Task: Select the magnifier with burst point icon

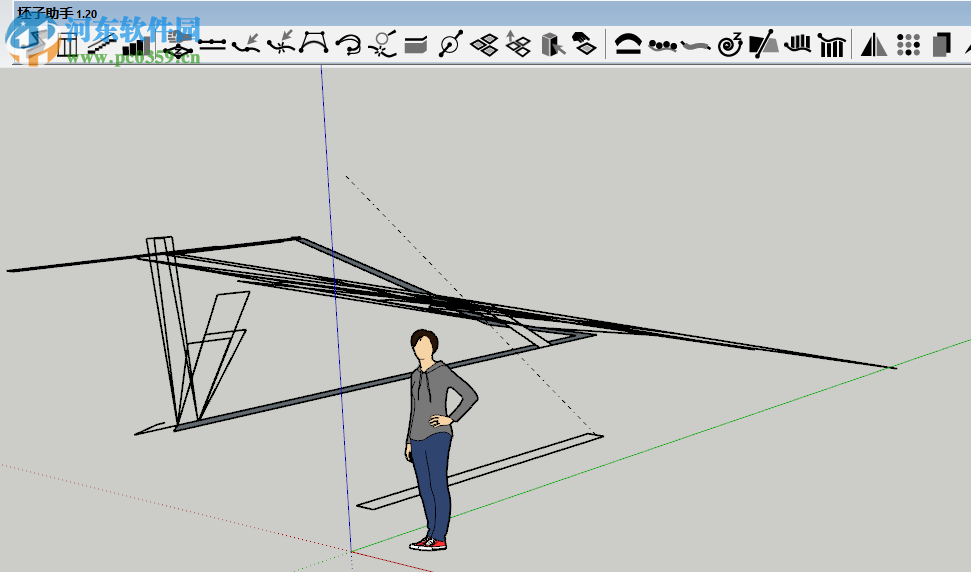Action: [382, 44]
